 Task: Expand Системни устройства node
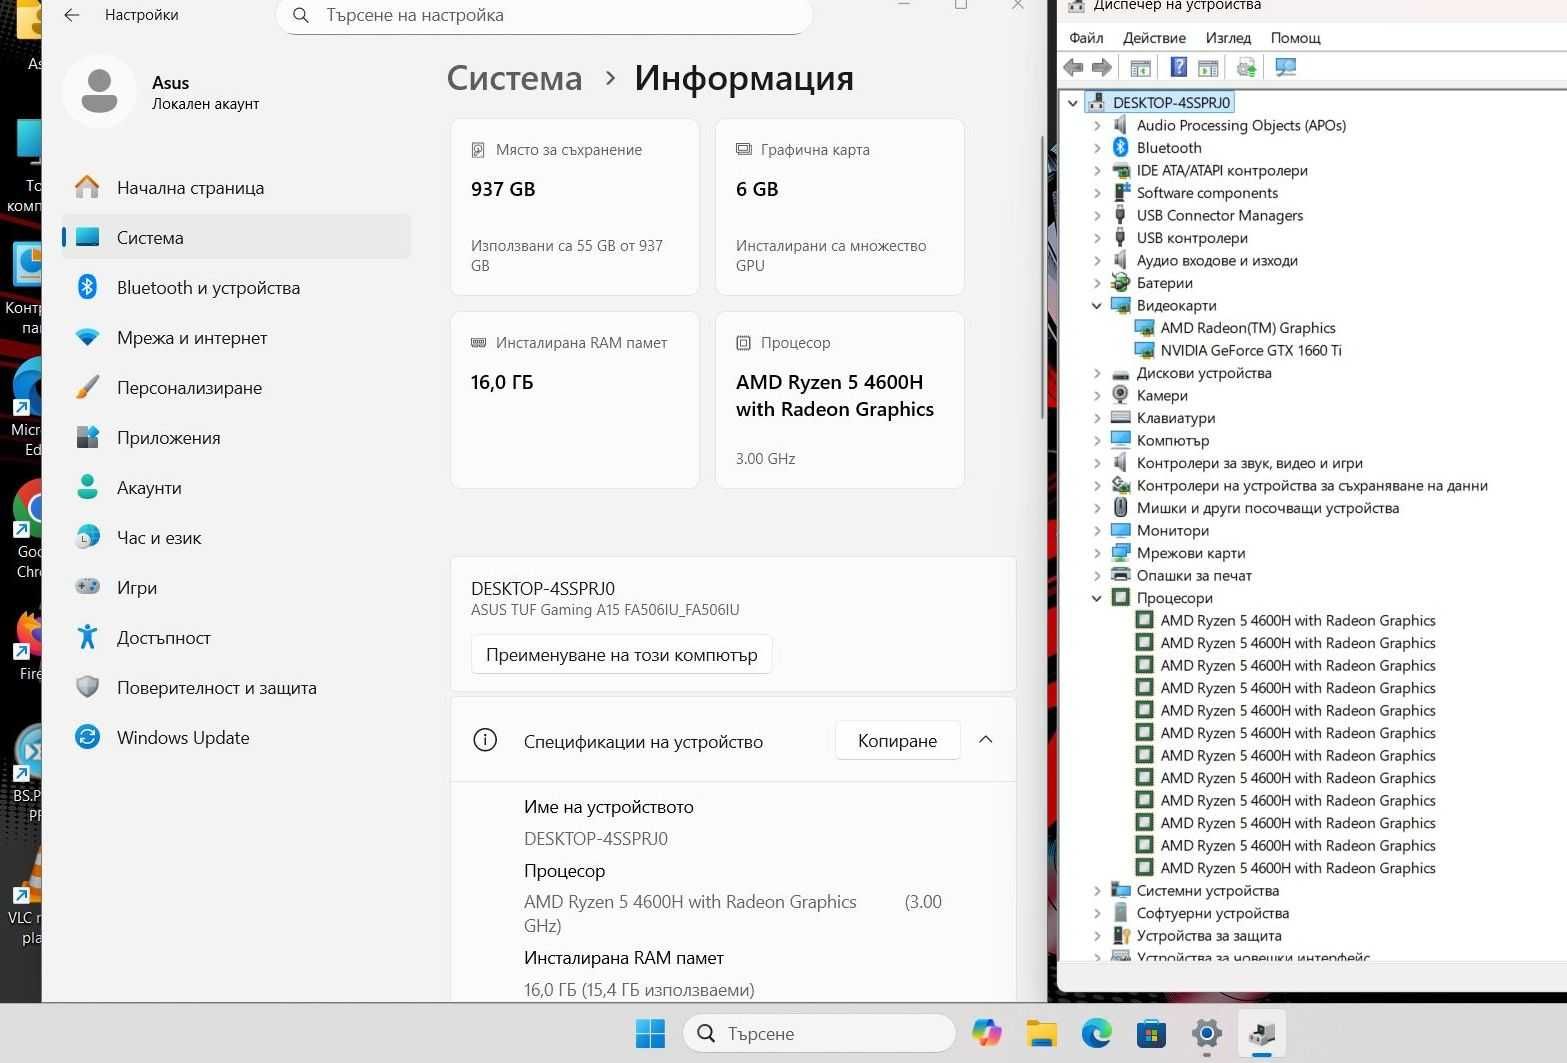pyautogui.click(x=1097, y=890)
